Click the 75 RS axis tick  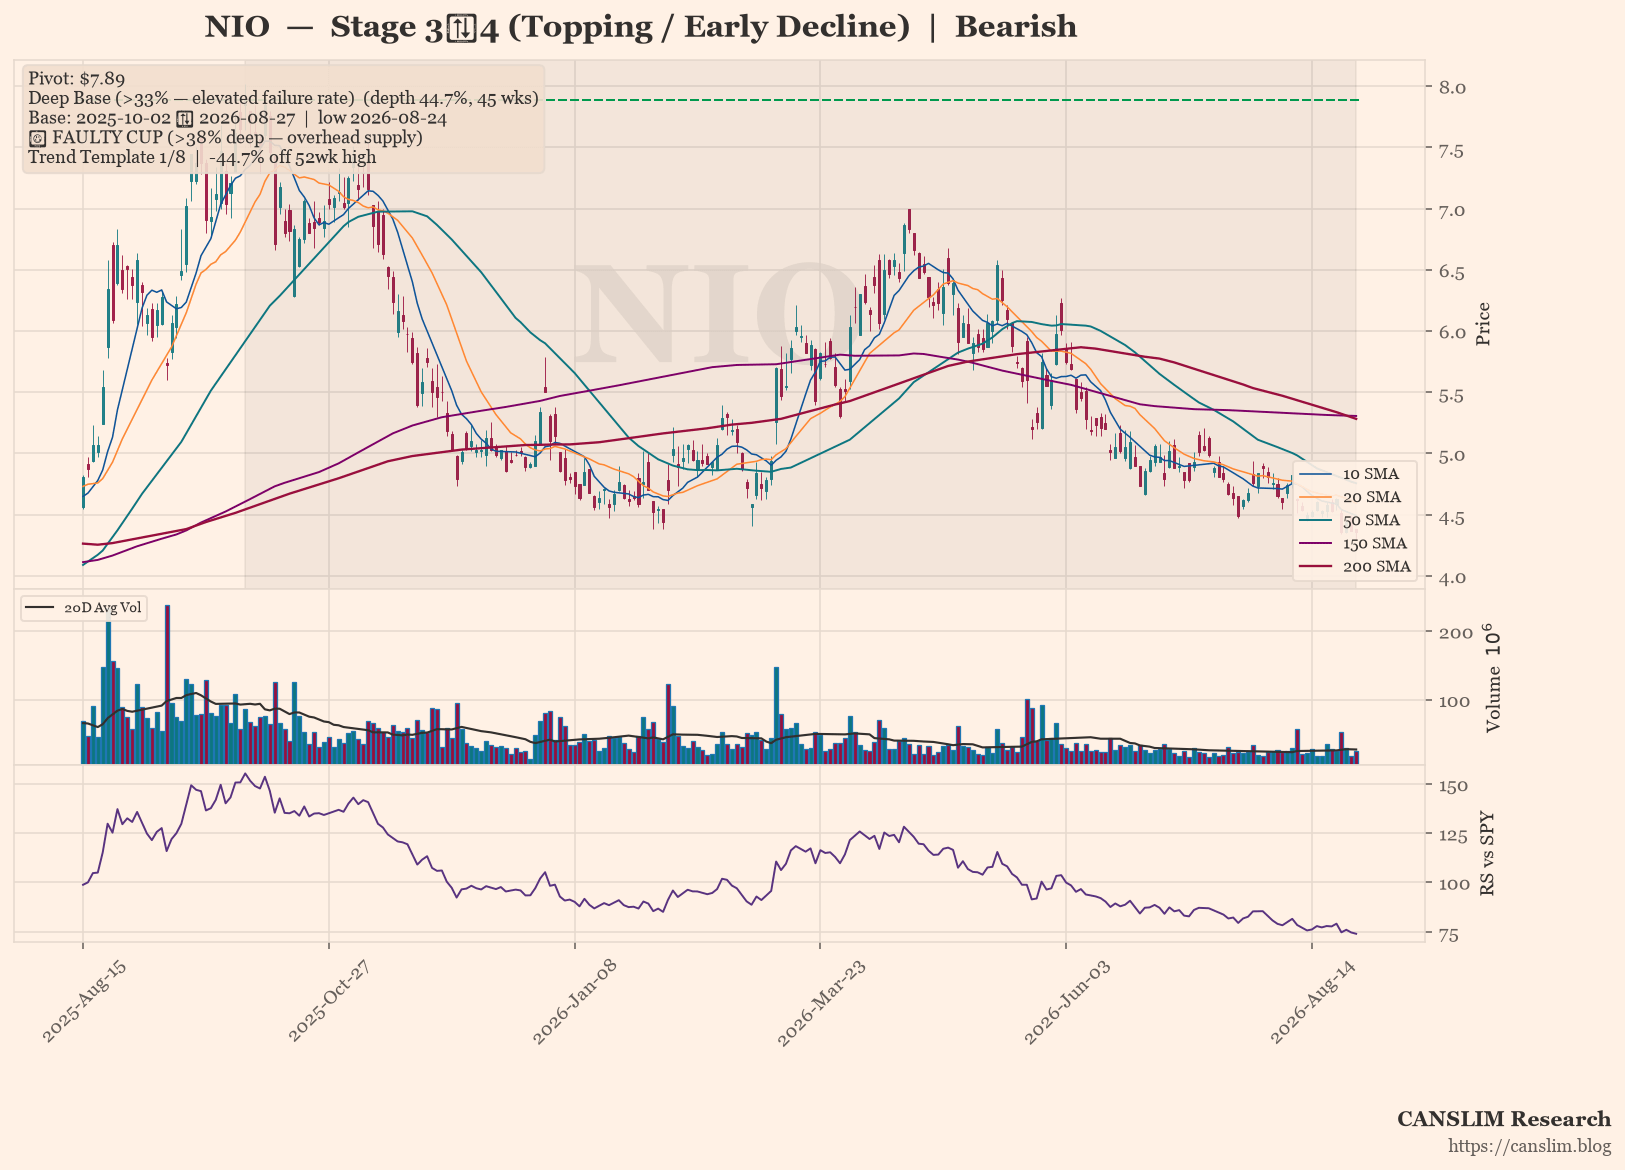coord(1449,936)
